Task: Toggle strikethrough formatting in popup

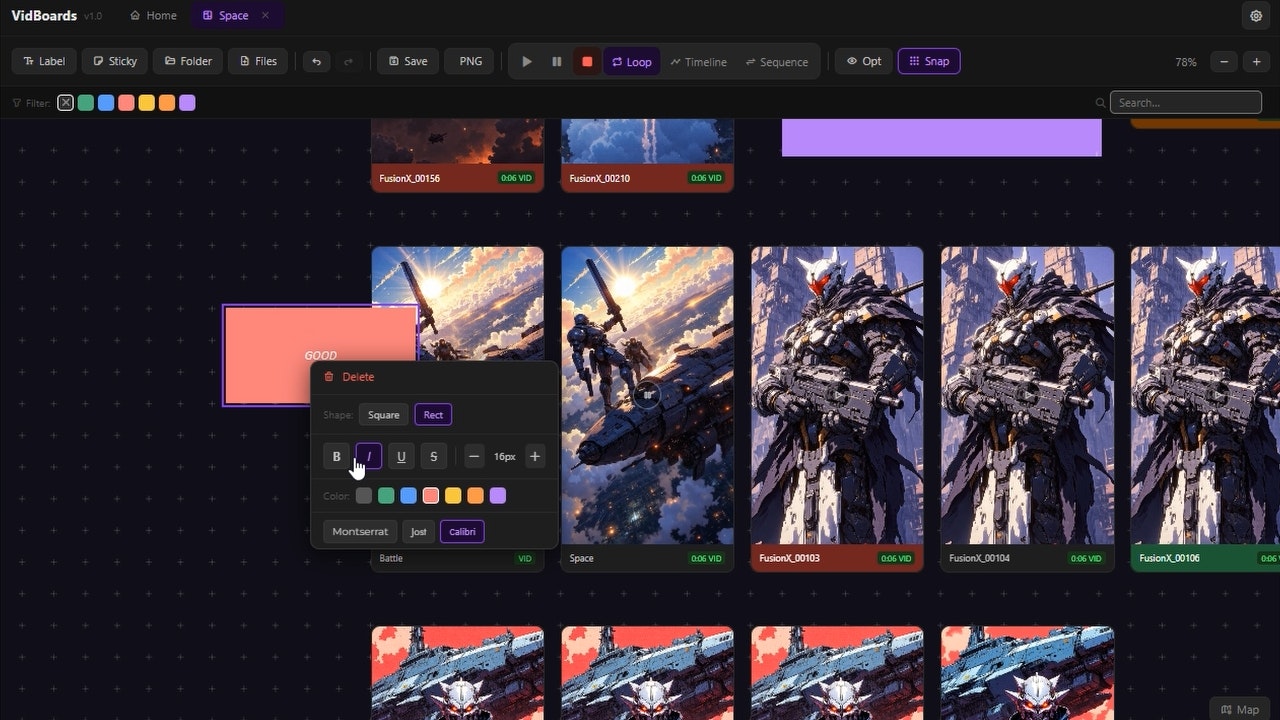Action: pyautogui.click(x=433, y=456)
